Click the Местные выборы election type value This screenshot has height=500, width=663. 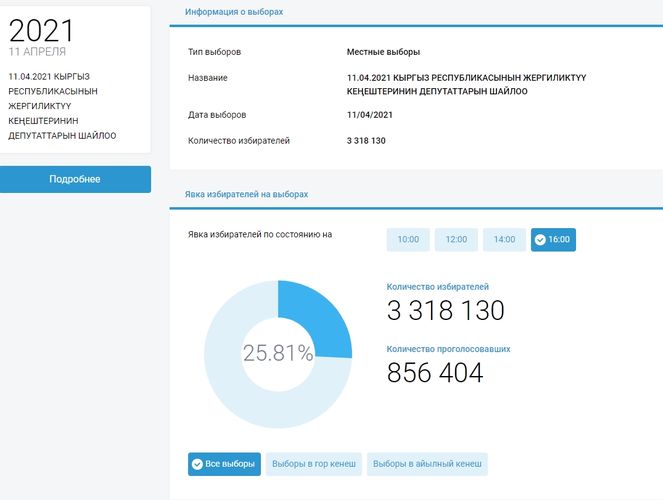[x=383, y=51]
